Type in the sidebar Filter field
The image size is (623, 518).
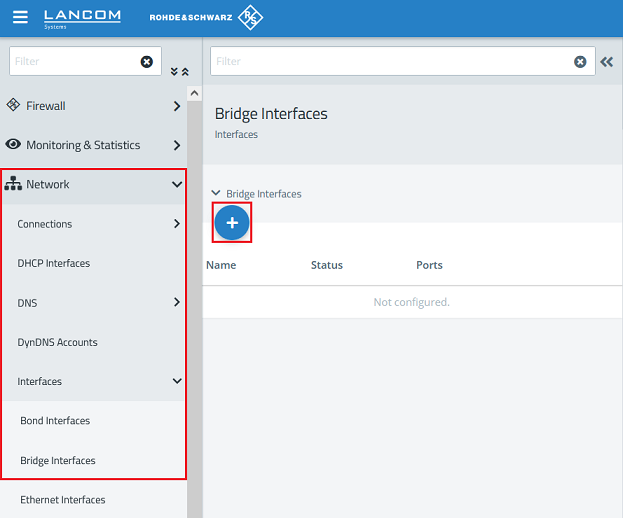click(72, 61)
